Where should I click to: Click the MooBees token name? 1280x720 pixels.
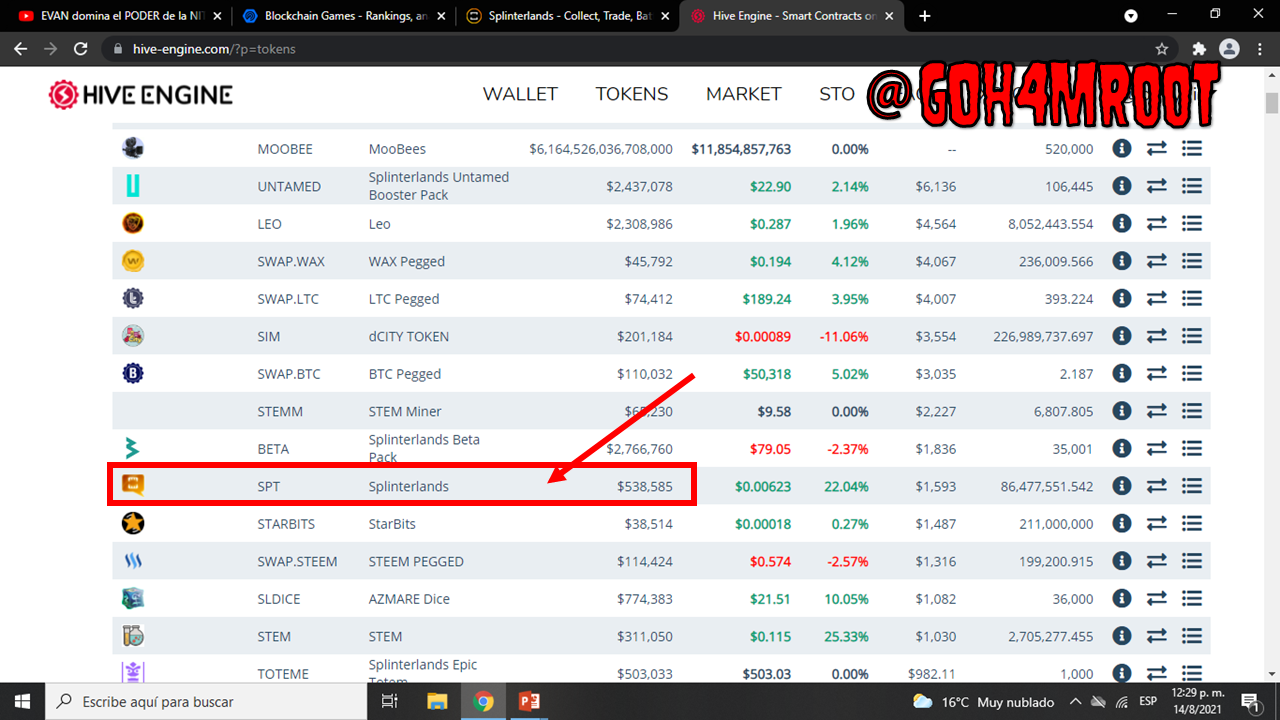tap(397, 149)
